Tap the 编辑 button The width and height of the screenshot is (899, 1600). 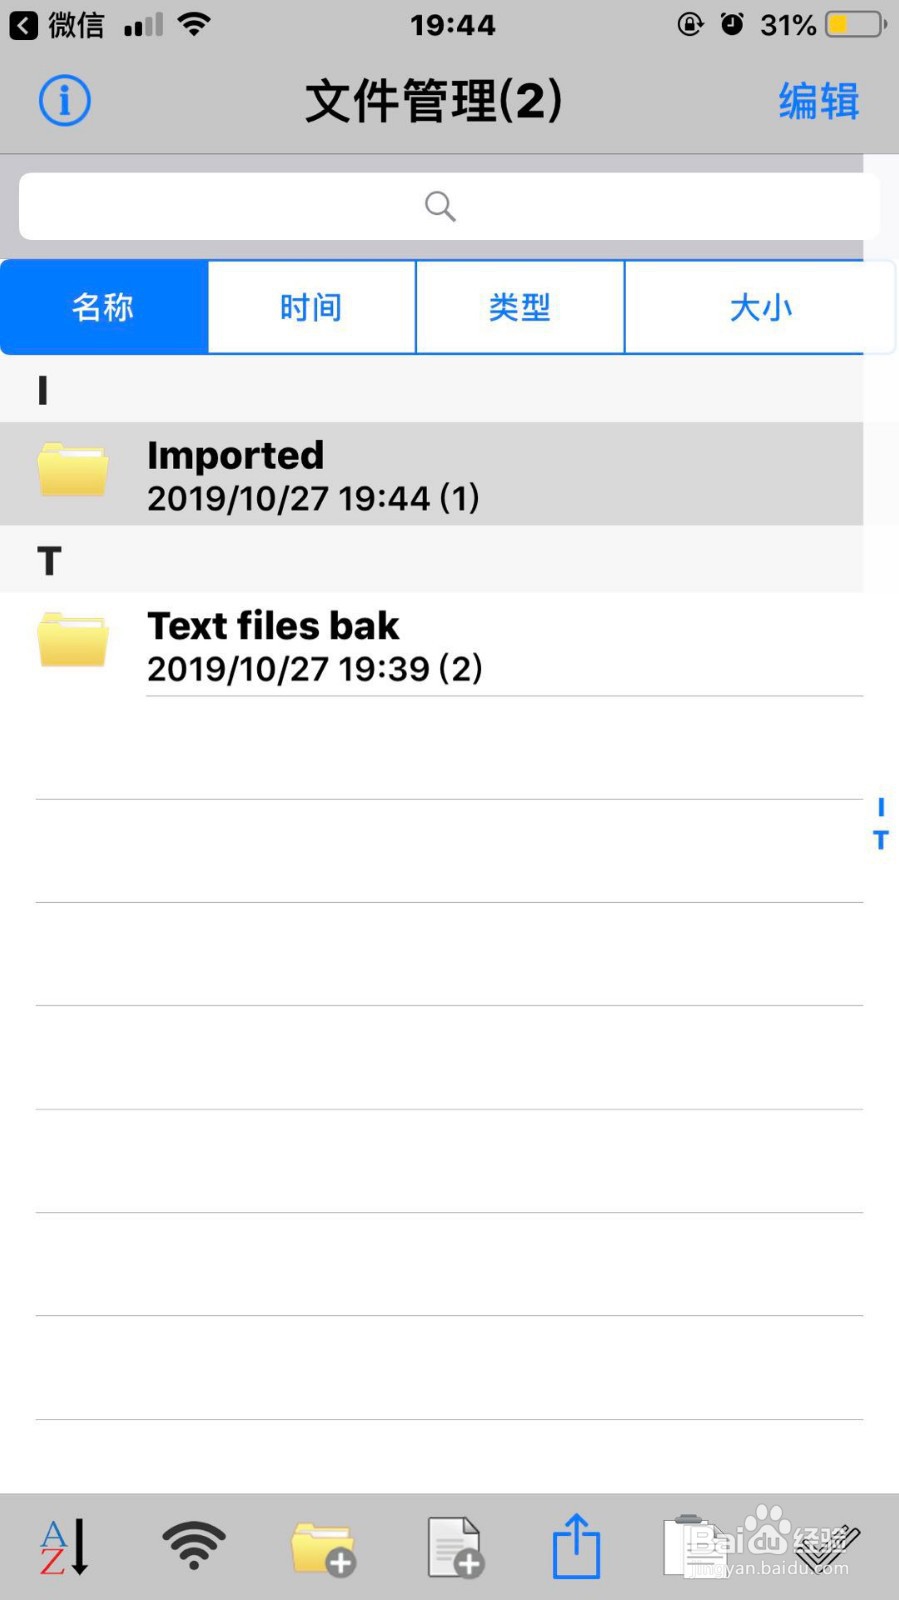[x=818, y=101]
